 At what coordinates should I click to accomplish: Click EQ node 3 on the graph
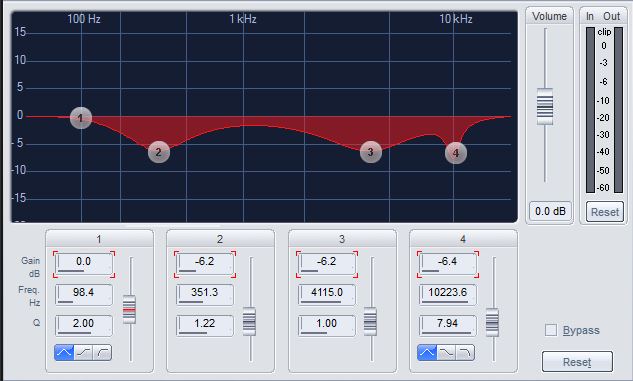pos(371,152)
